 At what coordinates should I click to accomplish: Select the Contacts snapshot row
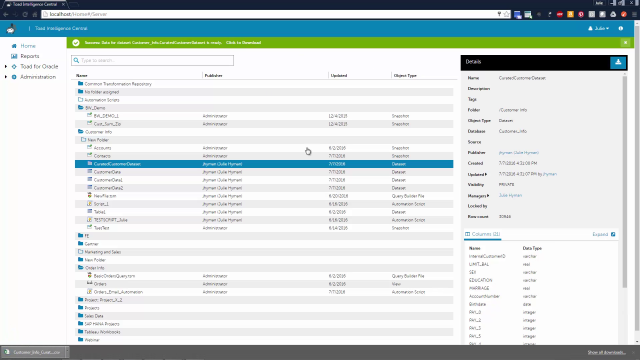tap(264, 156)
